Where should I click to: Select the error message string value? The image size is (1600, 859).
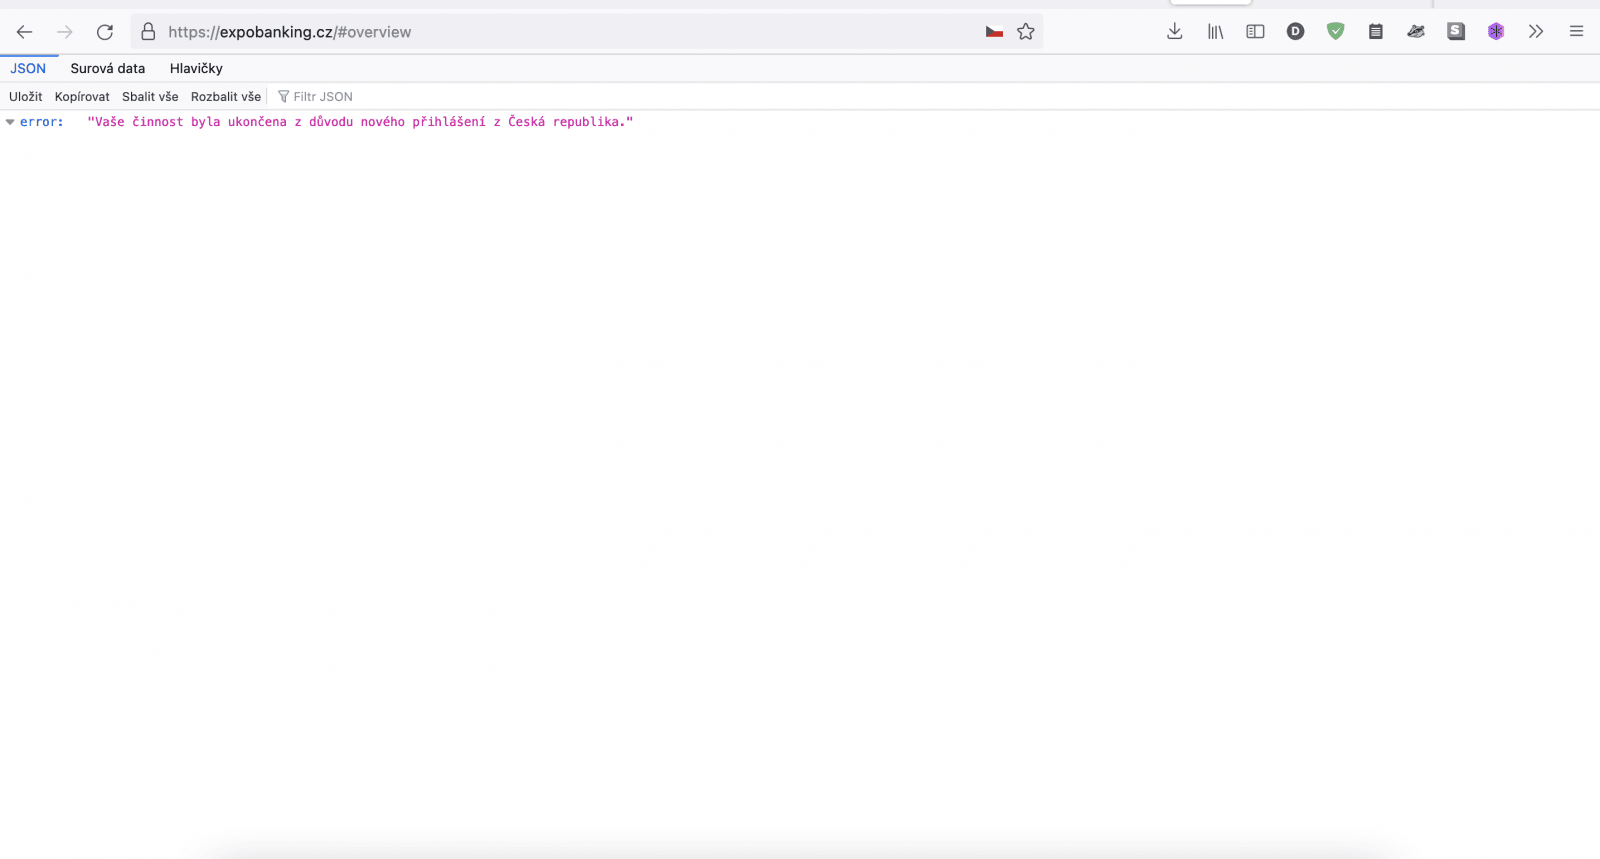point(360,122)
